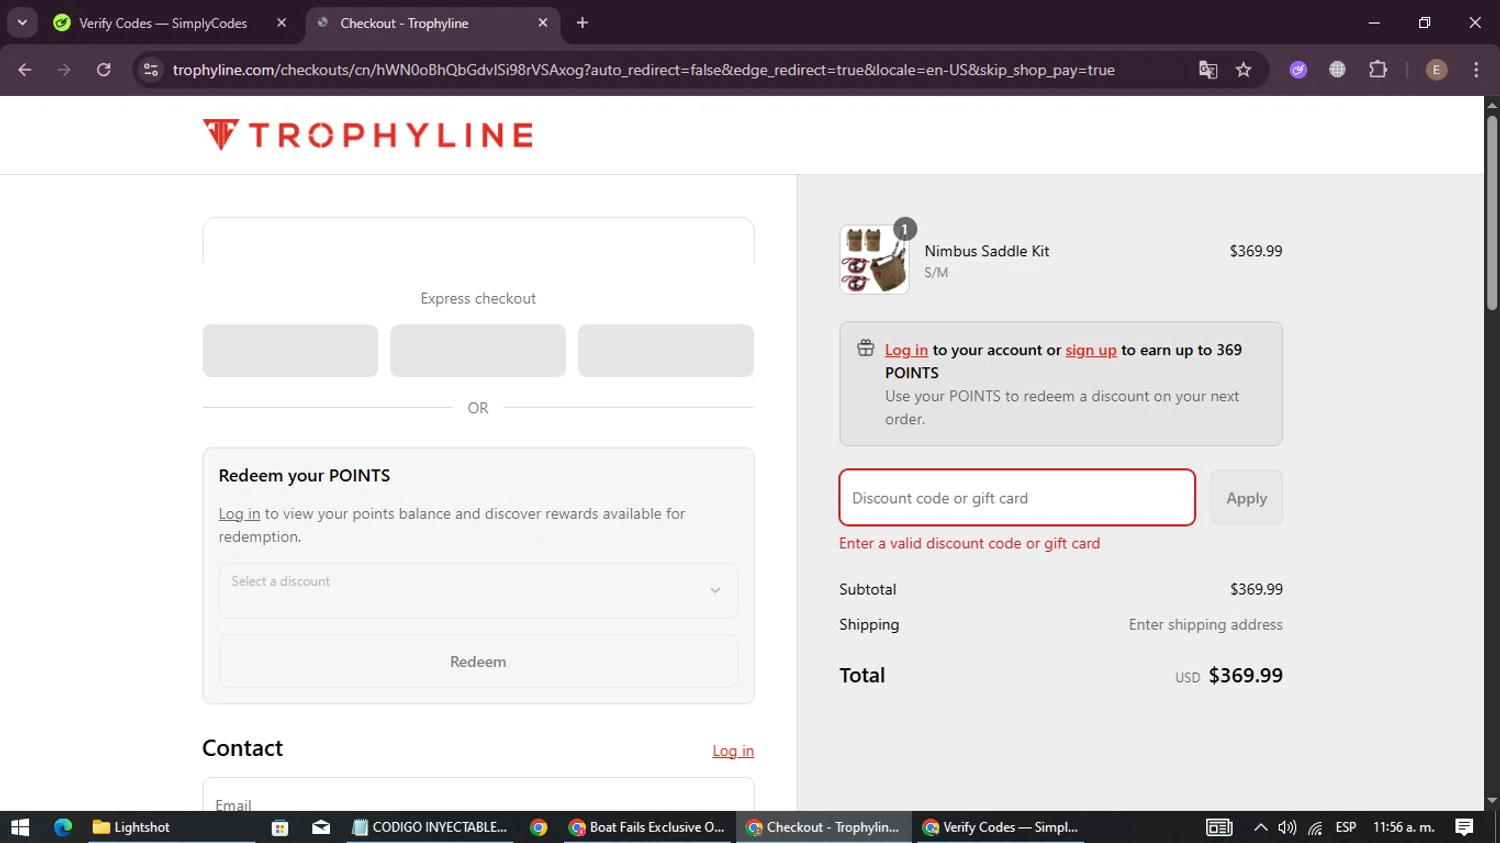The height and width of the screenshot is (843, 1500).
Task: Close the Checkout - Trophyline tab
Action: 543,22
